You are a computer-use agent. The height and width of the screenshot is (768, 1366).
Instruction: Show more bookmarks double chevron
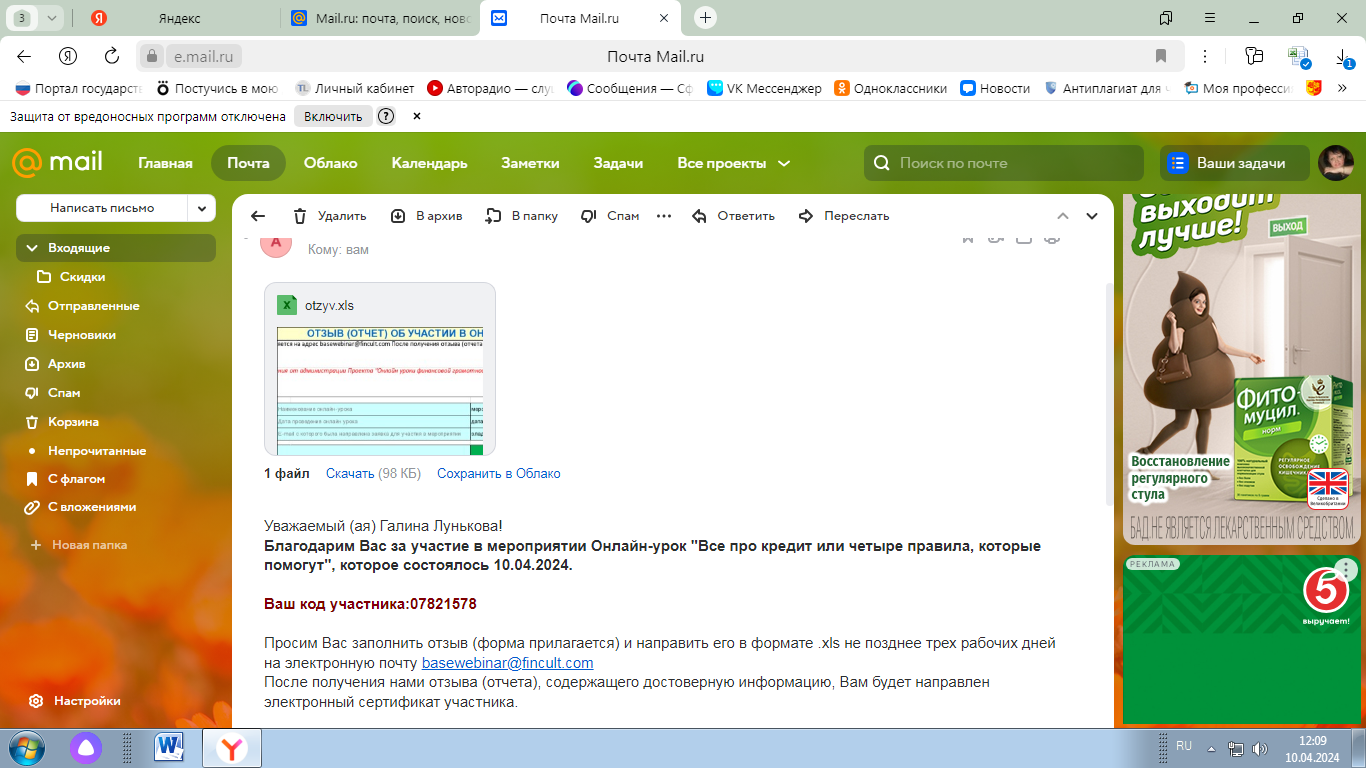tap(1343, 88)
